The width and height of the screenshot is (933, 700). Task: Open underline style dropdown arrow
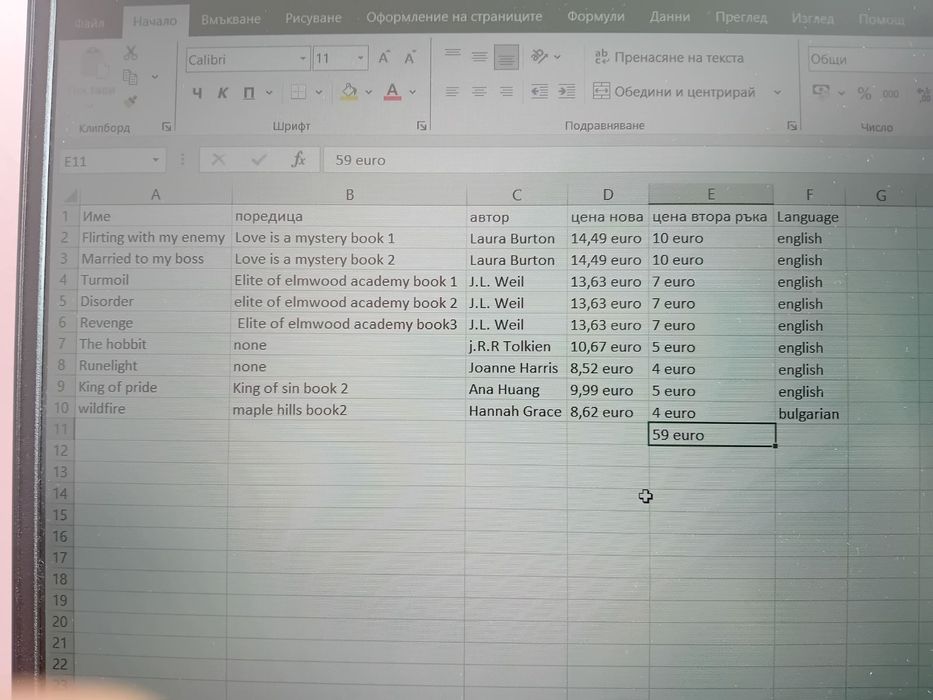[x=269, y=93]
